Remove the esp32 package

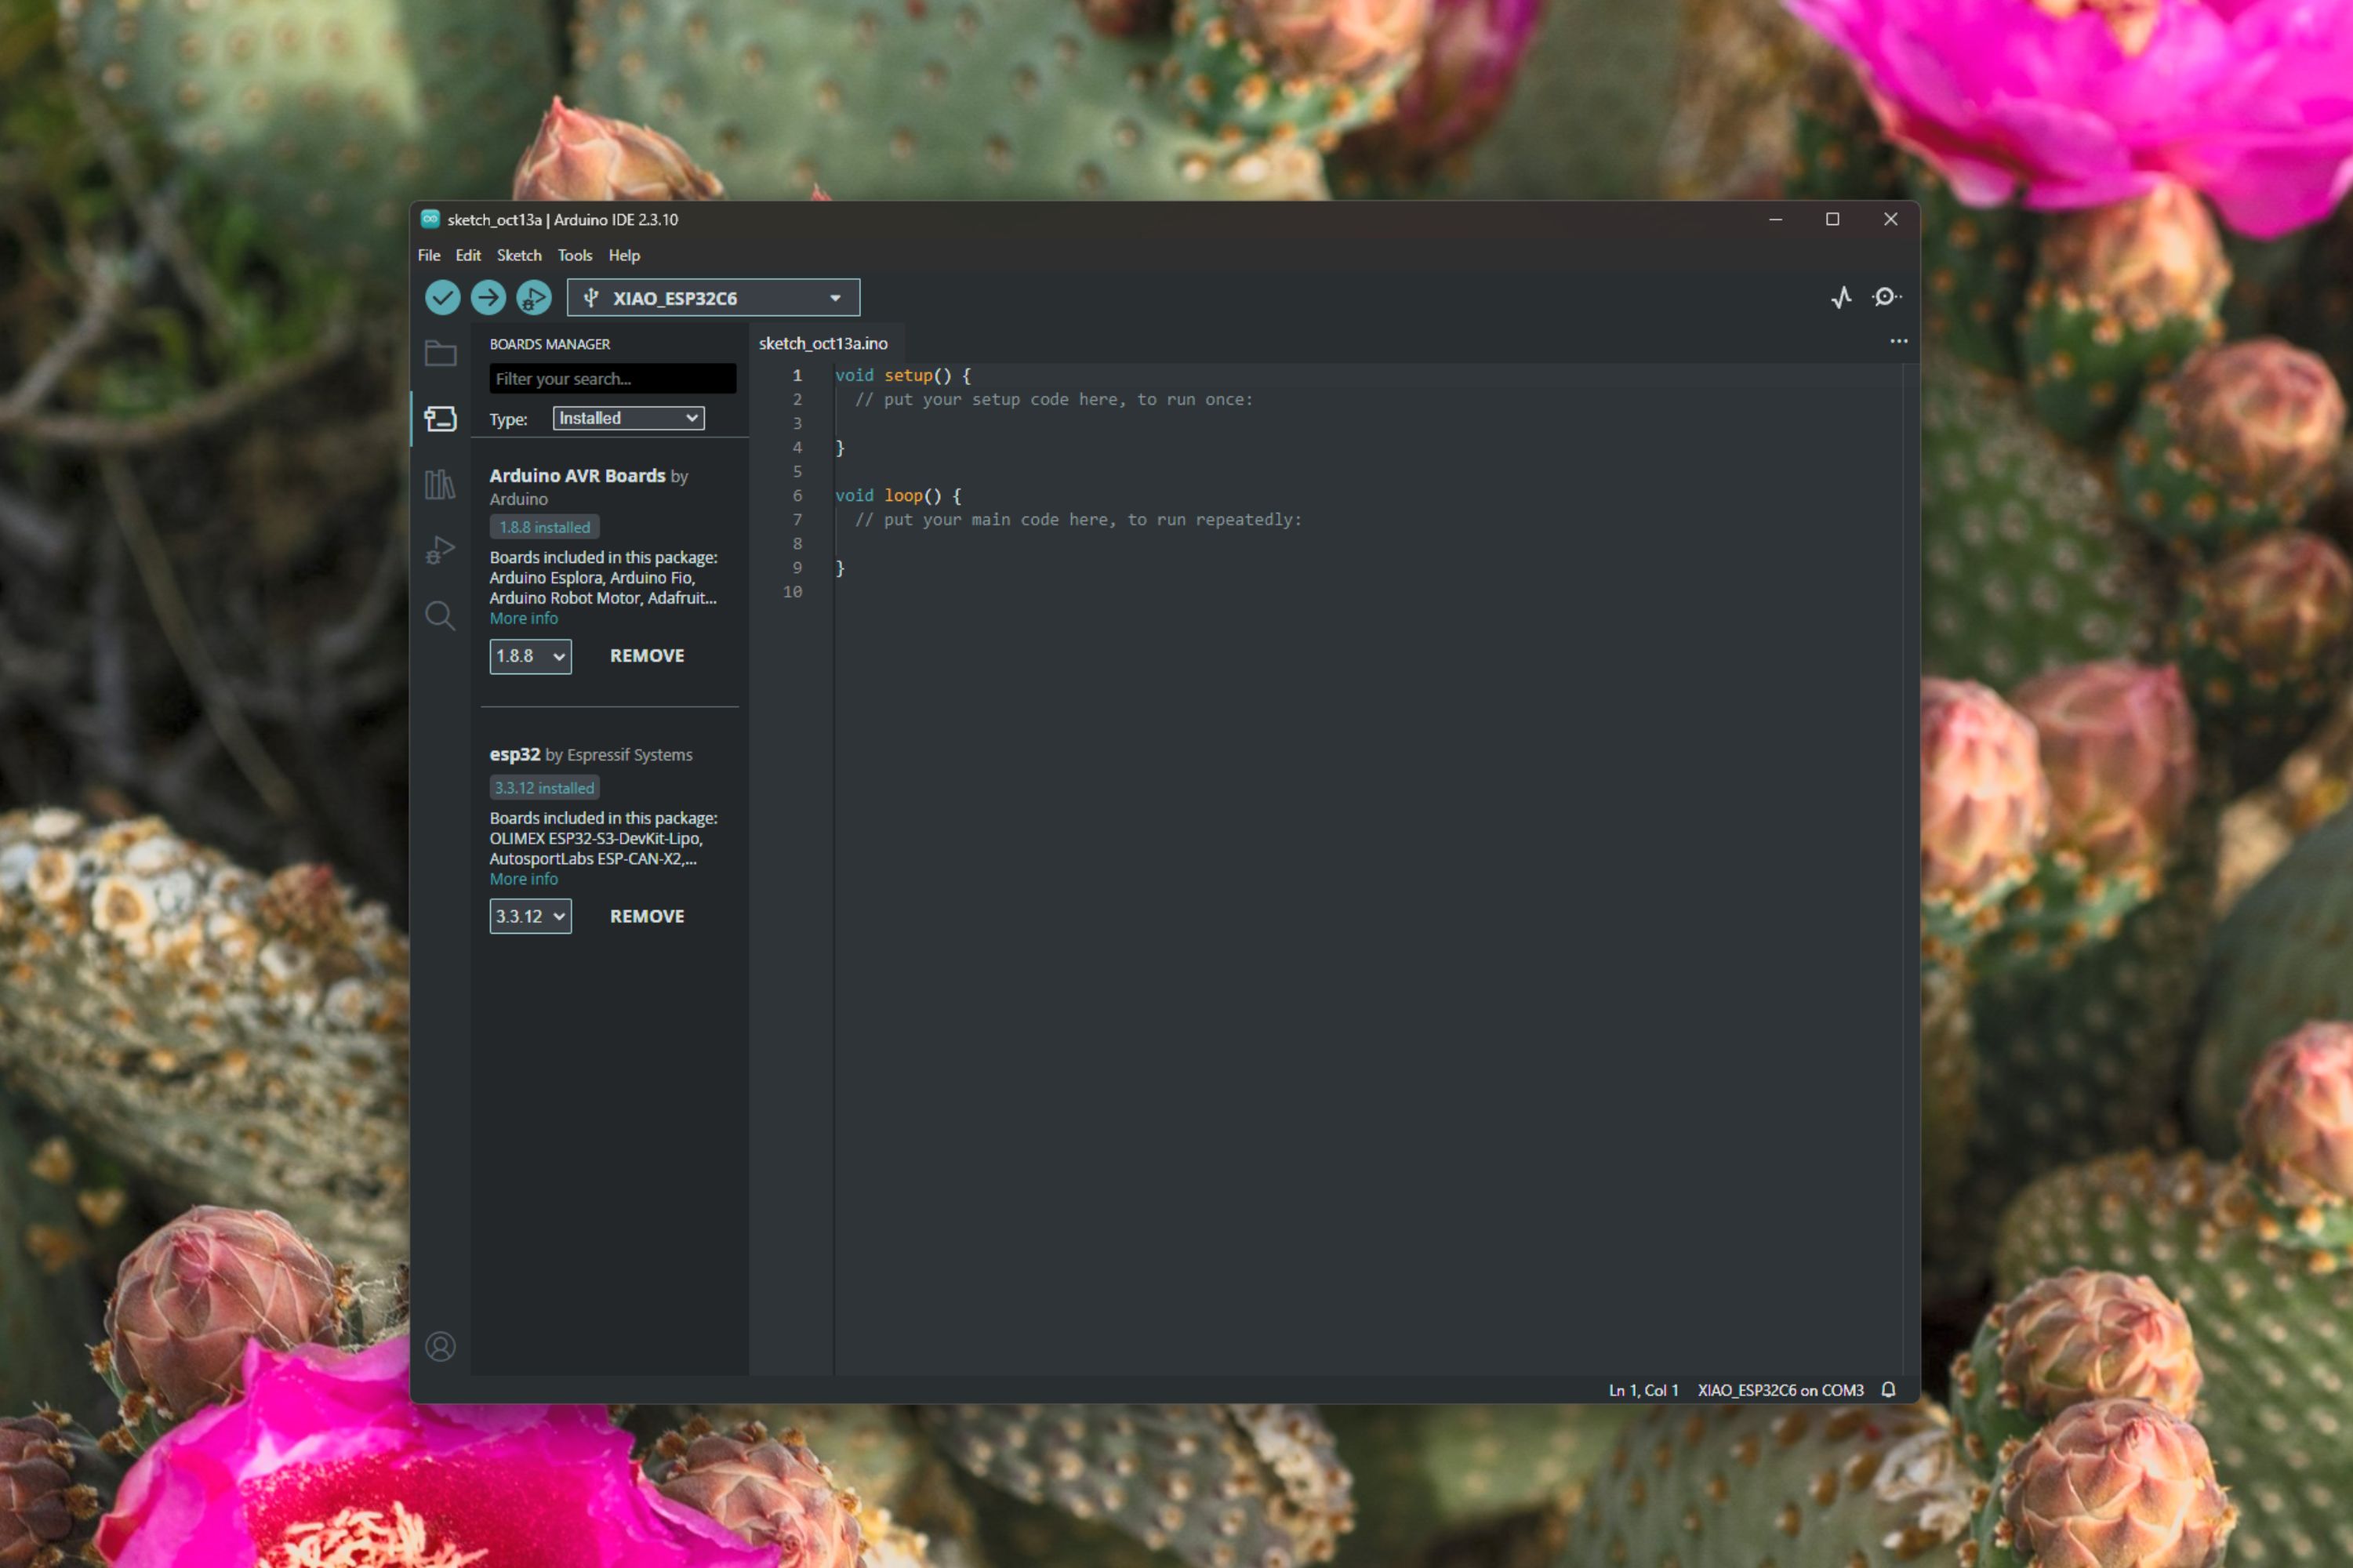[x=647, y=916]
